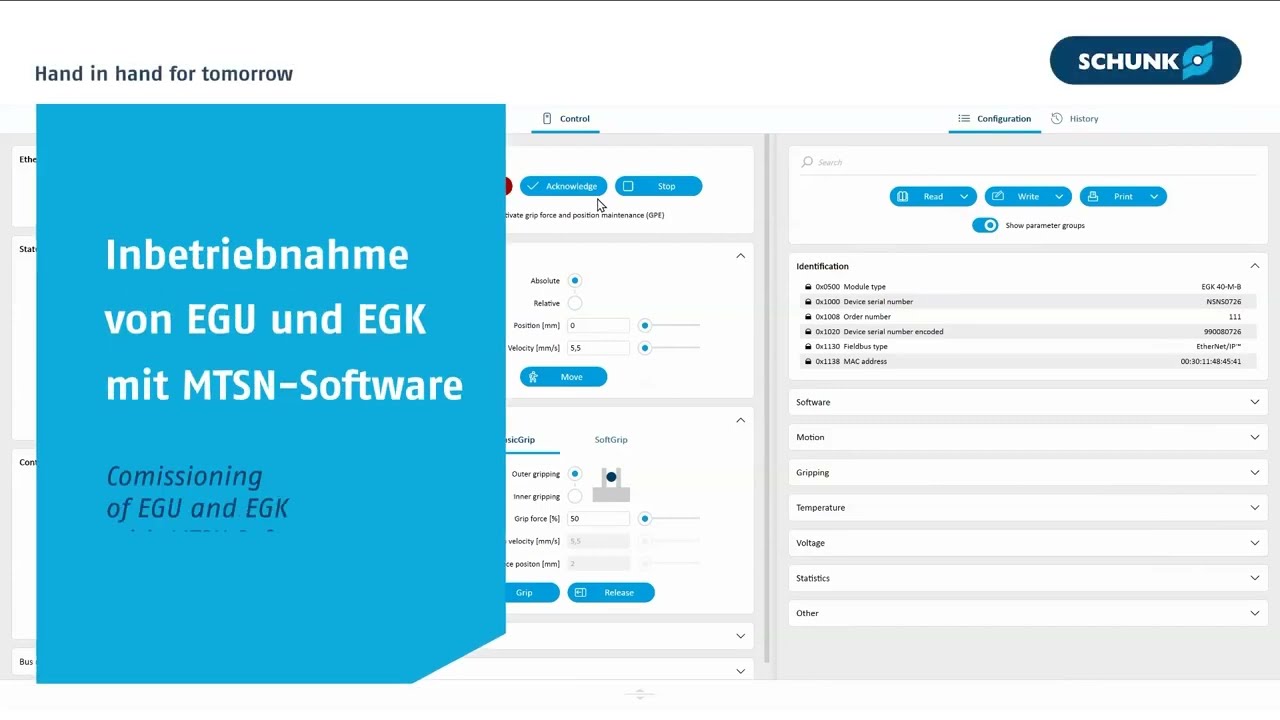Click the pencil icon on Write

[x=998, y=197]
